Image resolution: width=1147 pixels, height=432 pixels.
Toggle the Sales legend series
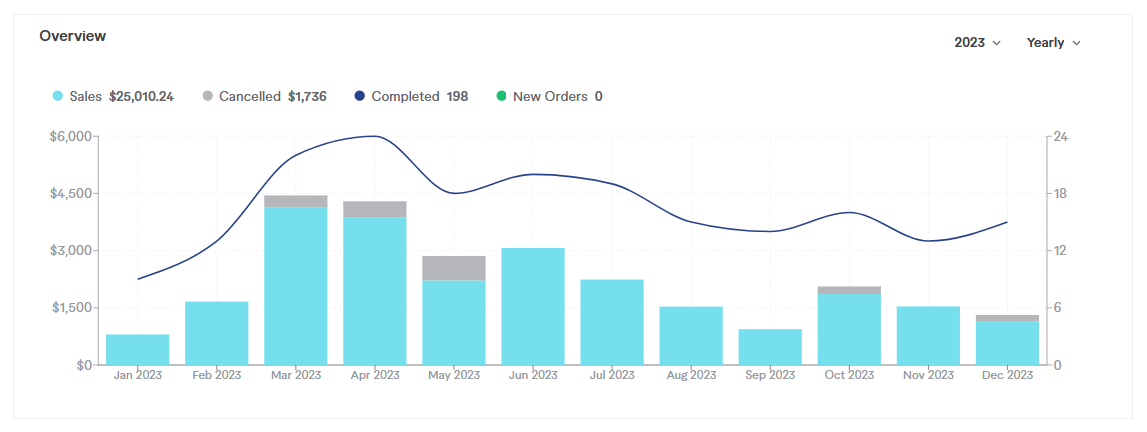(113, 97)
